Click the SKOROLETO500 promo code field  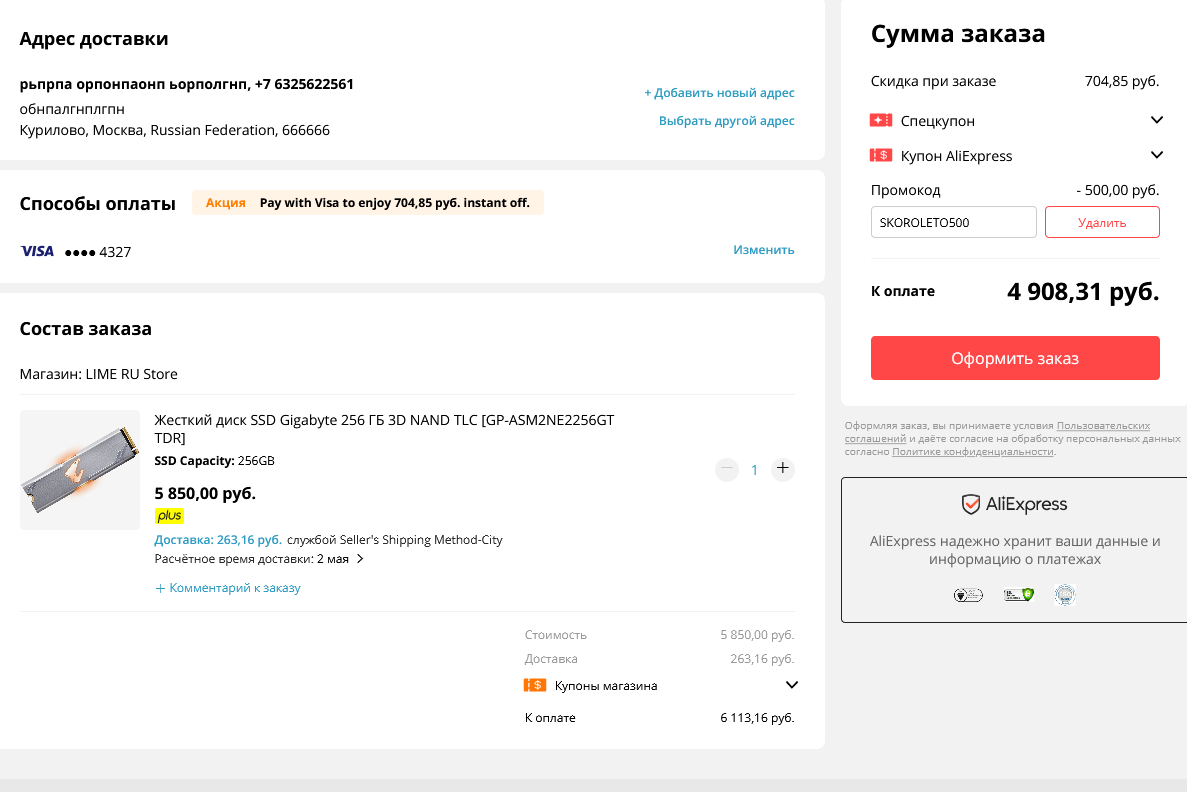click(953, 222)
